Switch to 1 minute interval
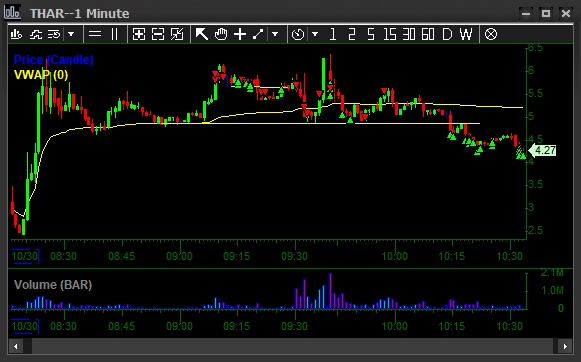 click(x=333, y=34)
